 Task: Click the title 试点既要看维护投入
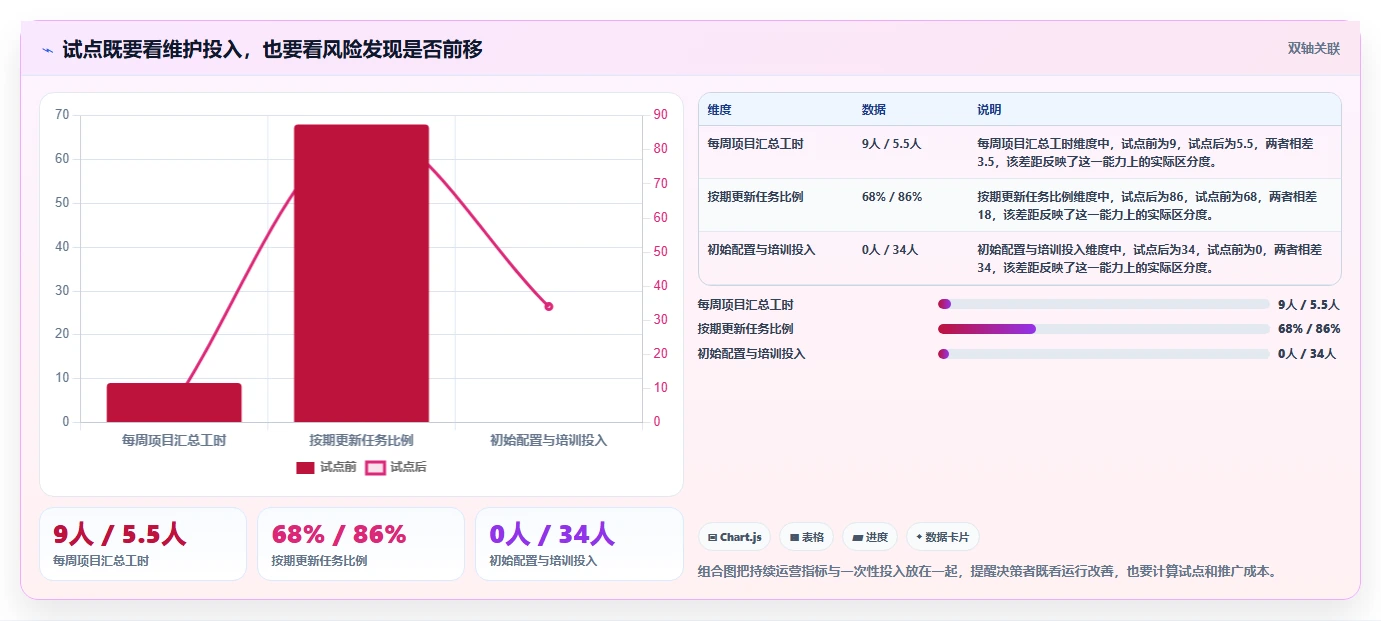(x=272, y=49)
